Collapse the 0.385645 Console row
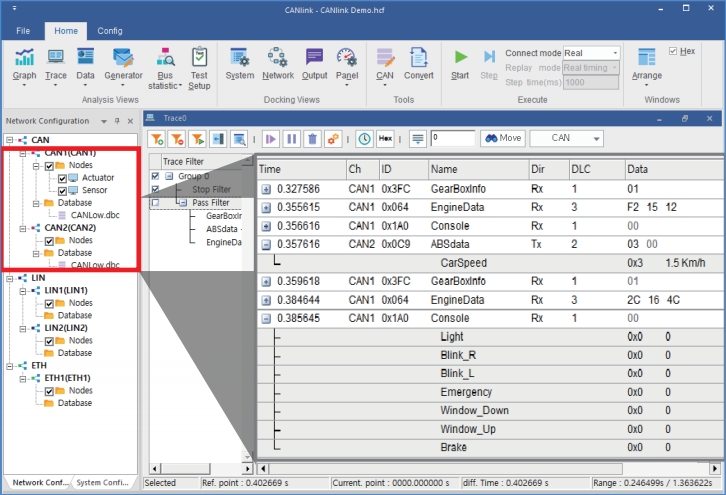 (x=266, y=319)
